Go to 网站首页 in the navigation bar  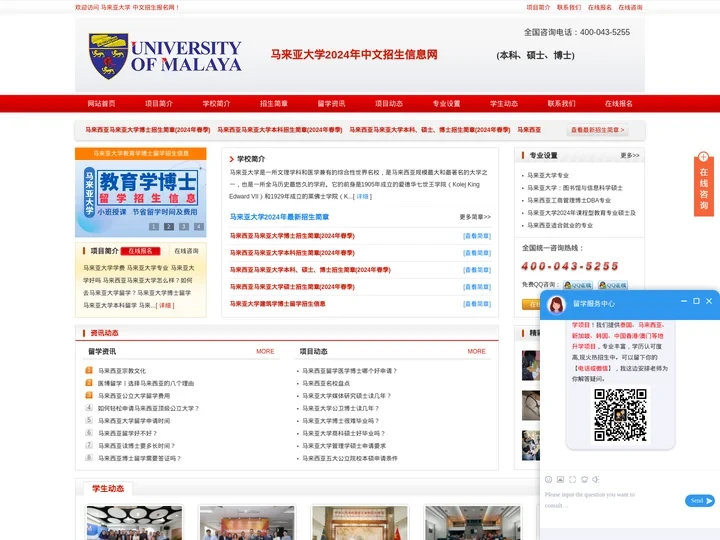point(101,104)
